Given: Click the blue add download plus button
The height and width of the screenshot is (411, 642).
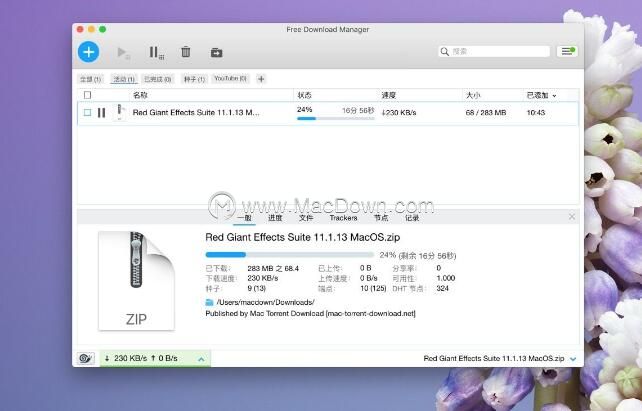Looking at the screenshot, I should coord(88,52).
